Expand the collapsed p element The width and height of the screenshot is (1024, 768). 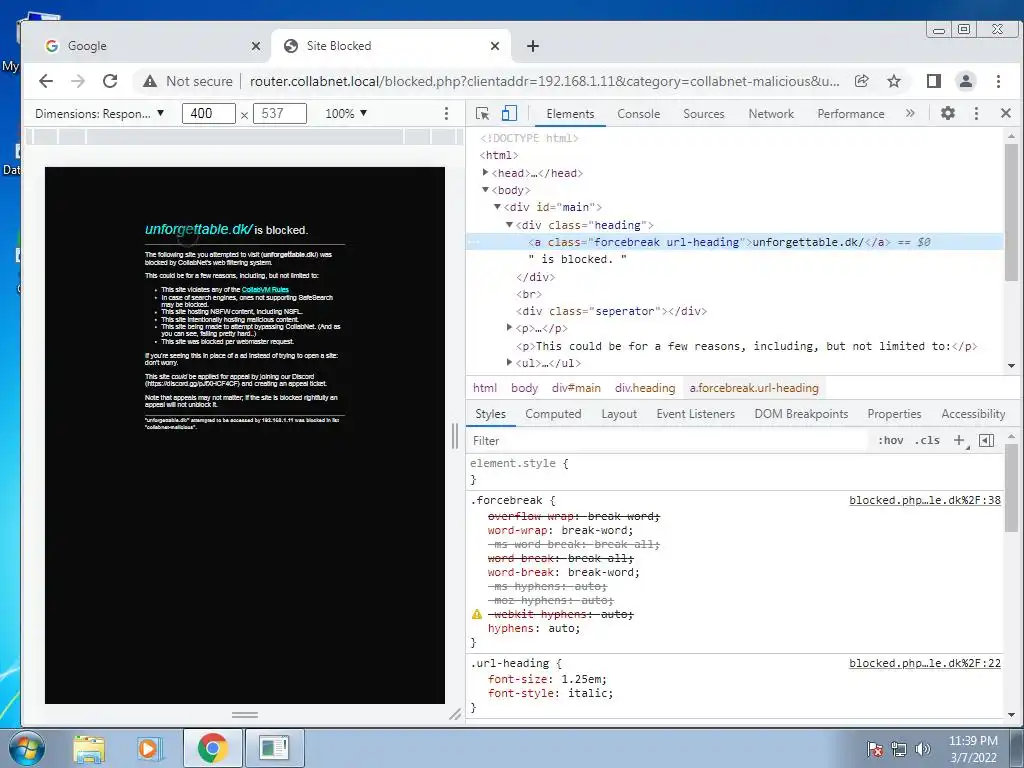[x=509, y=327]
